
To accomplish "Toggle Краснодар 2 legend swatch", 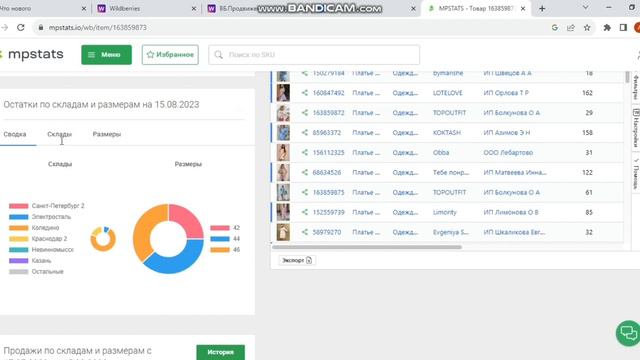I will [19, 239].
